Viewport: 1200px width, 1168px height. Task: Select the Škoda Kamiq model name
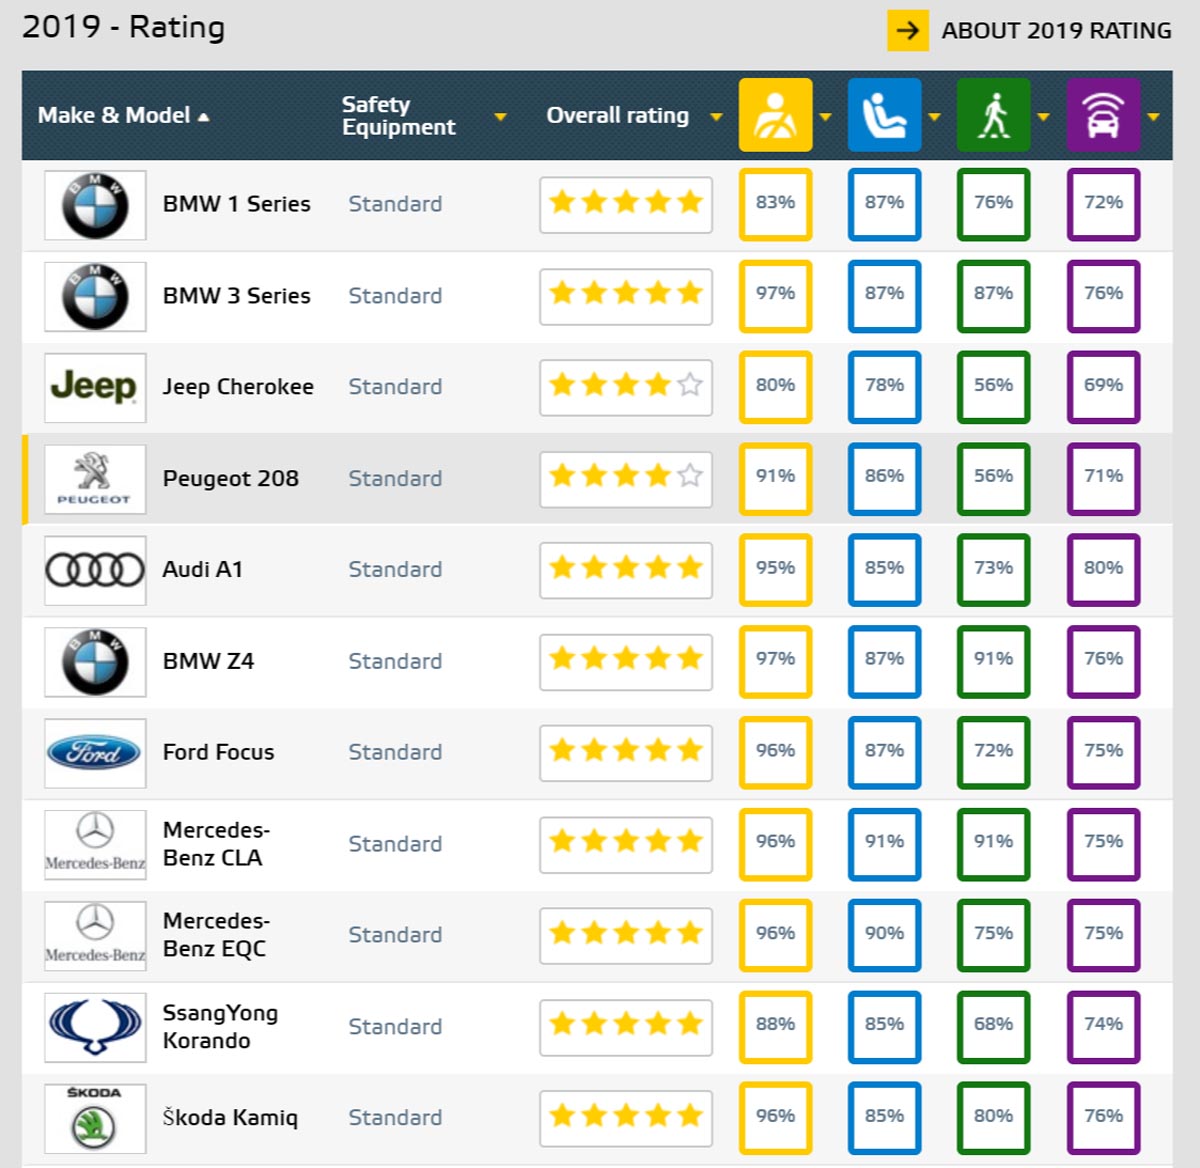(230, 1118)
